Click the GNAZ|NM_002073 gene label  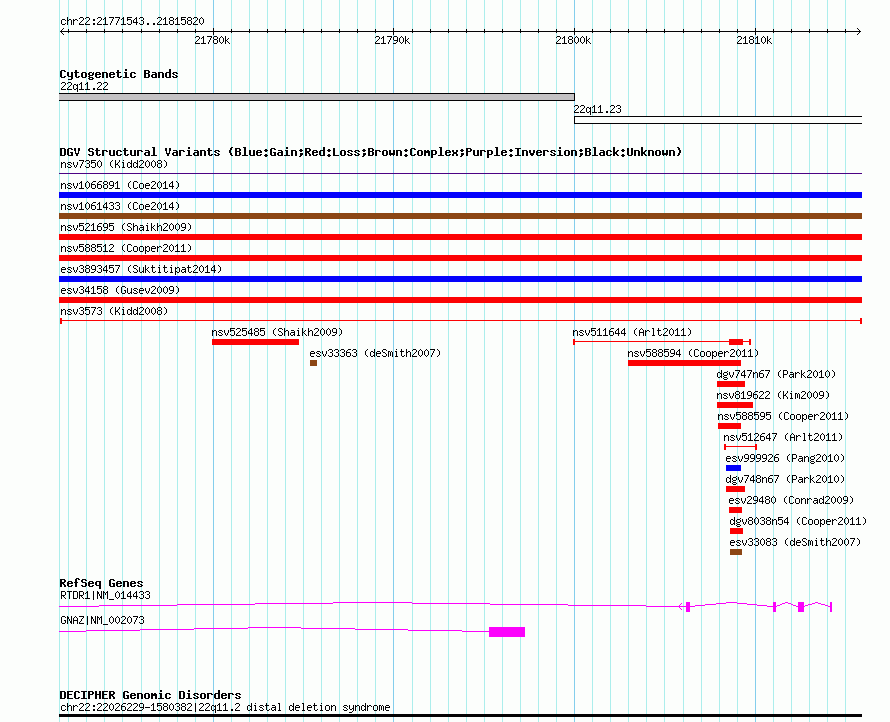click(102, 621)
